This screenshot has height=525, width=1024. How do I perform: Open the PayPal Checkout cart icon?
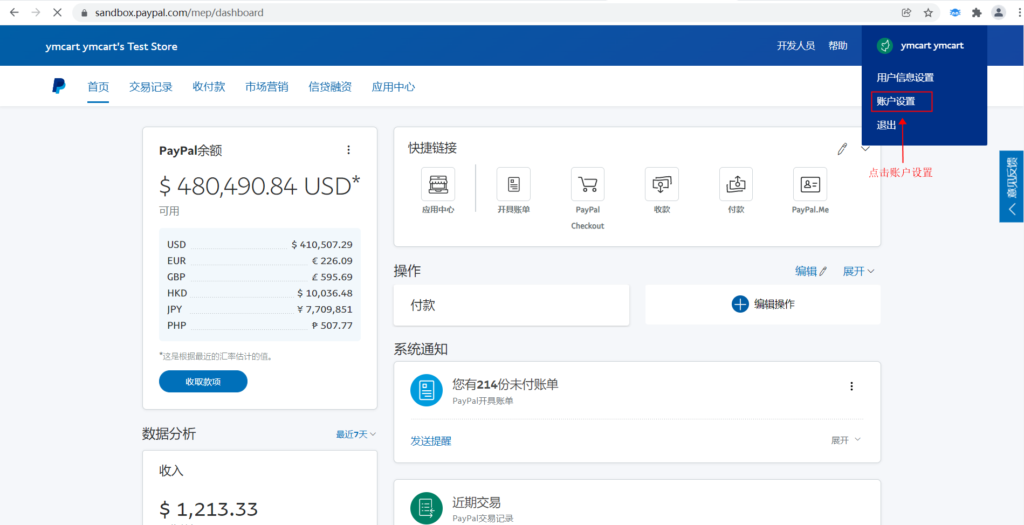(x=587, y=184)
